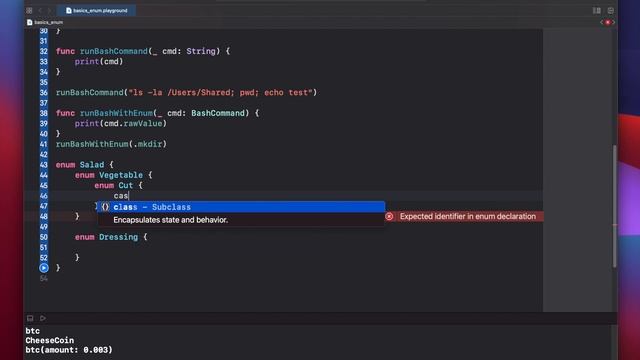Click 'CheeseCoin' output line in console
The width and height of the screenshot is (640, 360).
(50, 340)
